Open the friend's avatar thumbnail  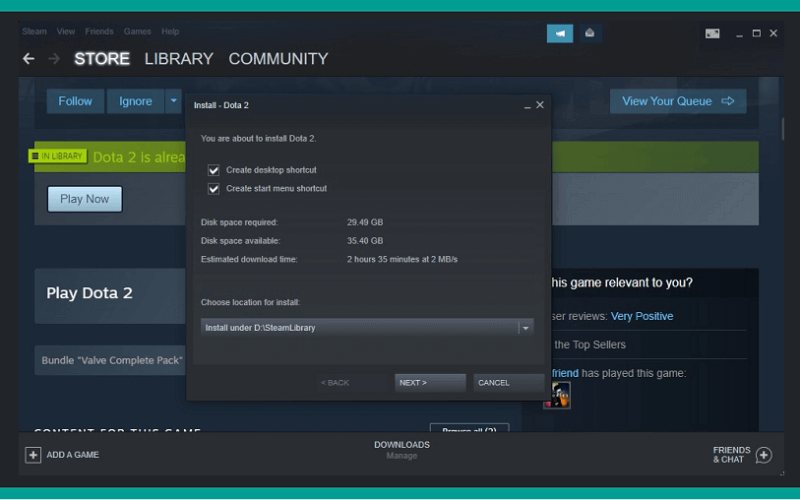coord(557,395)
